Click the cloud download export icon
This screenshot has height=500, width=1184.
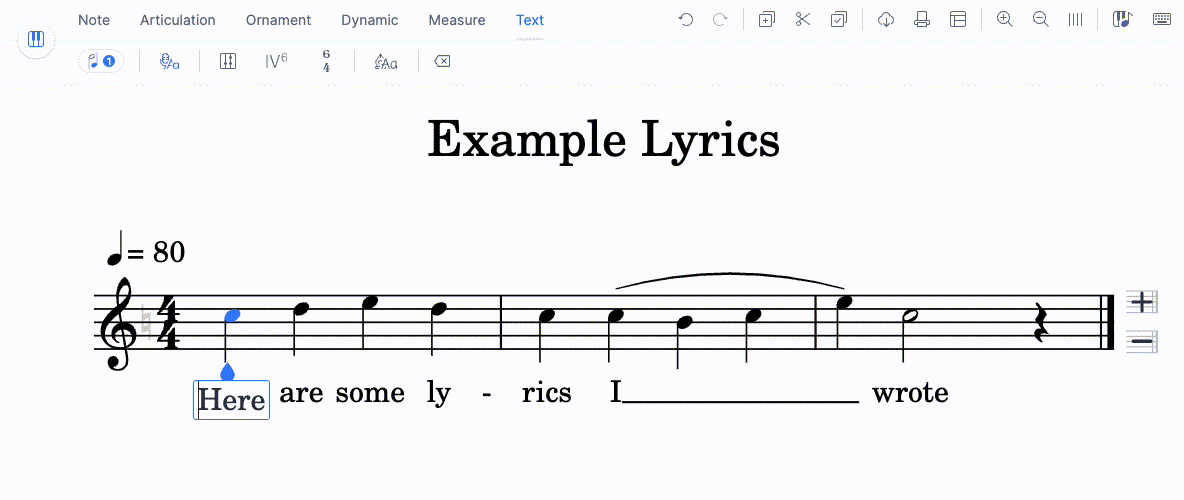pos(885,20)
